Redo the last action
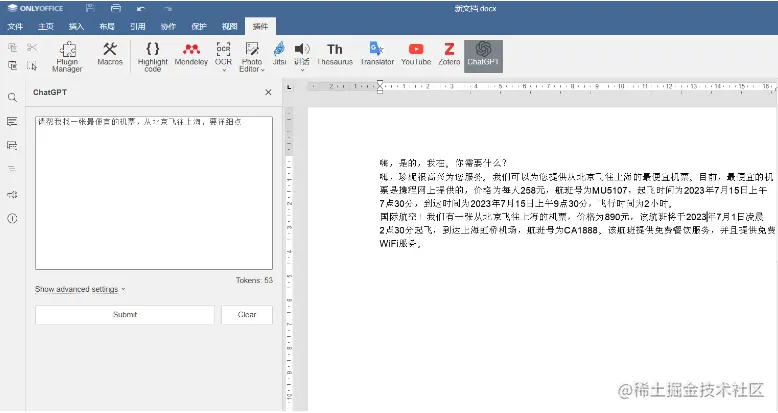The width and height of the screenshot is (778, 413). 167,8
